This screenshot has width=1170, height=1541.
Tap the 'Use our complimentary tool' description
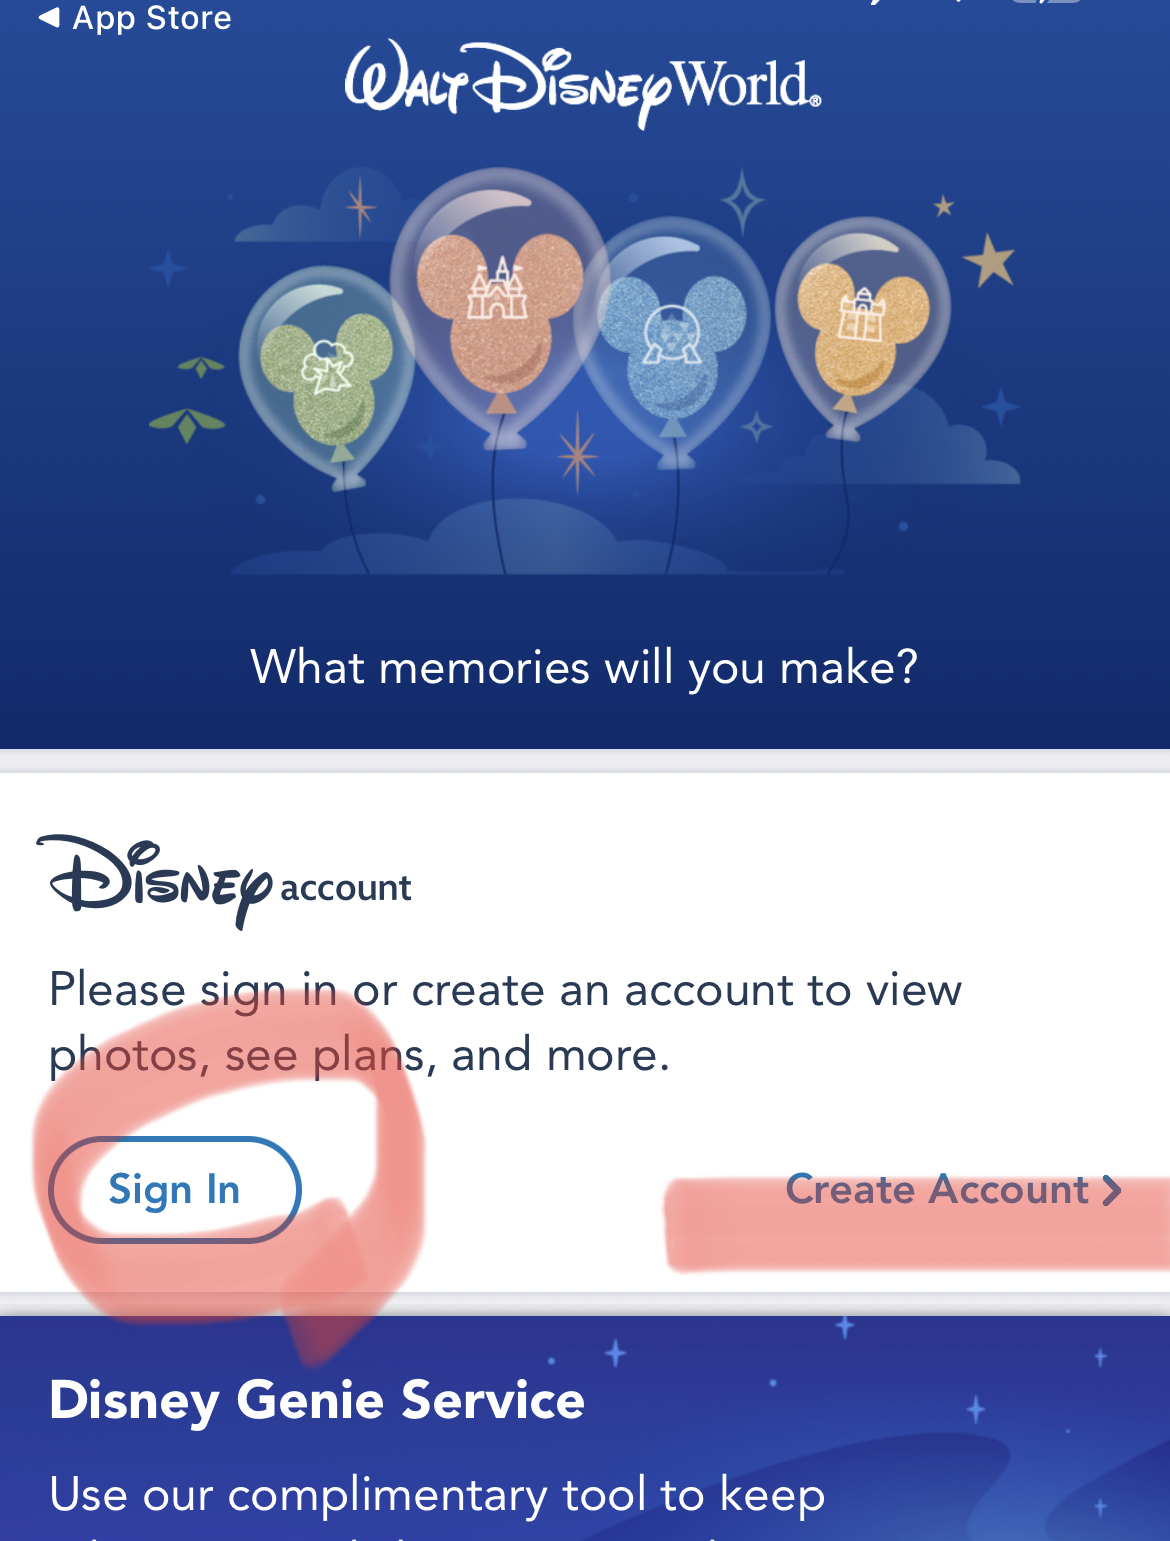click(x=437, y=1495)
